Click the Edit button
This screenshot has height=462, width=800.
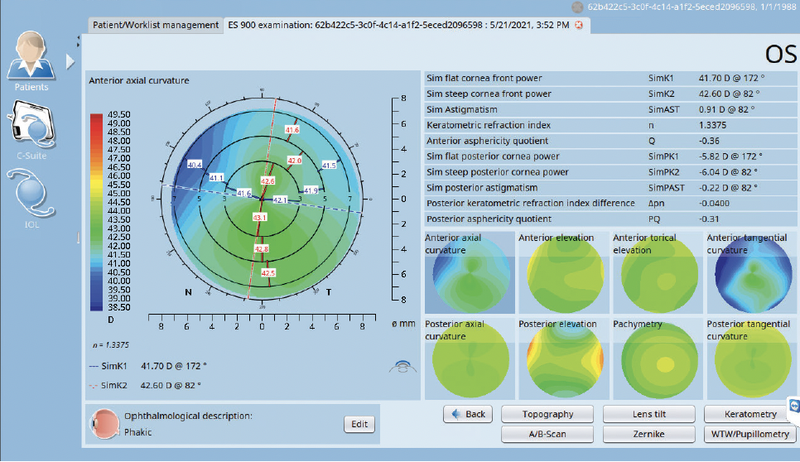tap(359, 424)
